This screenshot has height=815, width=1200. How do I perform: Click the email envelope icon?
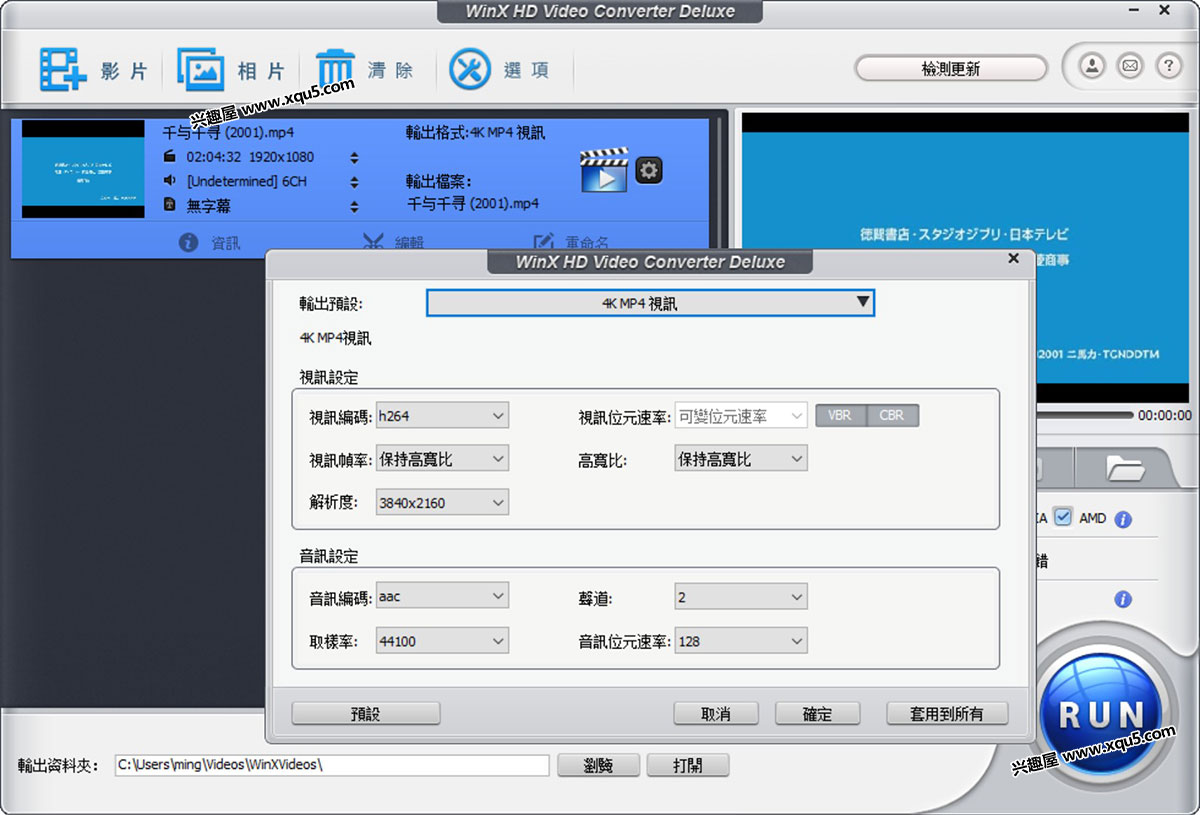point(1130,67)
